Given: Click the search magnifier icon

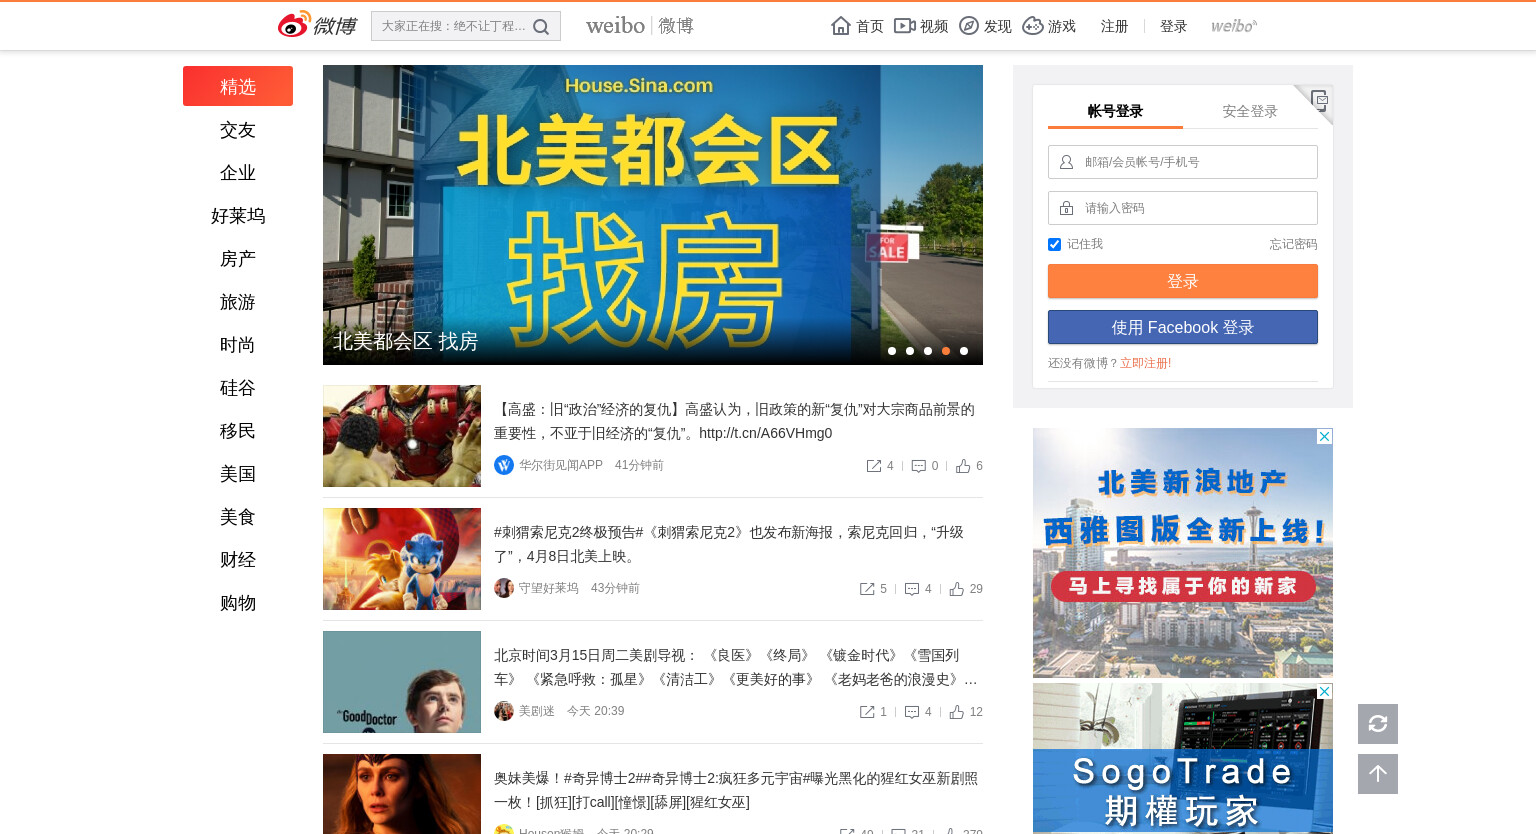Looking at the screenshot, I should click(541, 27).
